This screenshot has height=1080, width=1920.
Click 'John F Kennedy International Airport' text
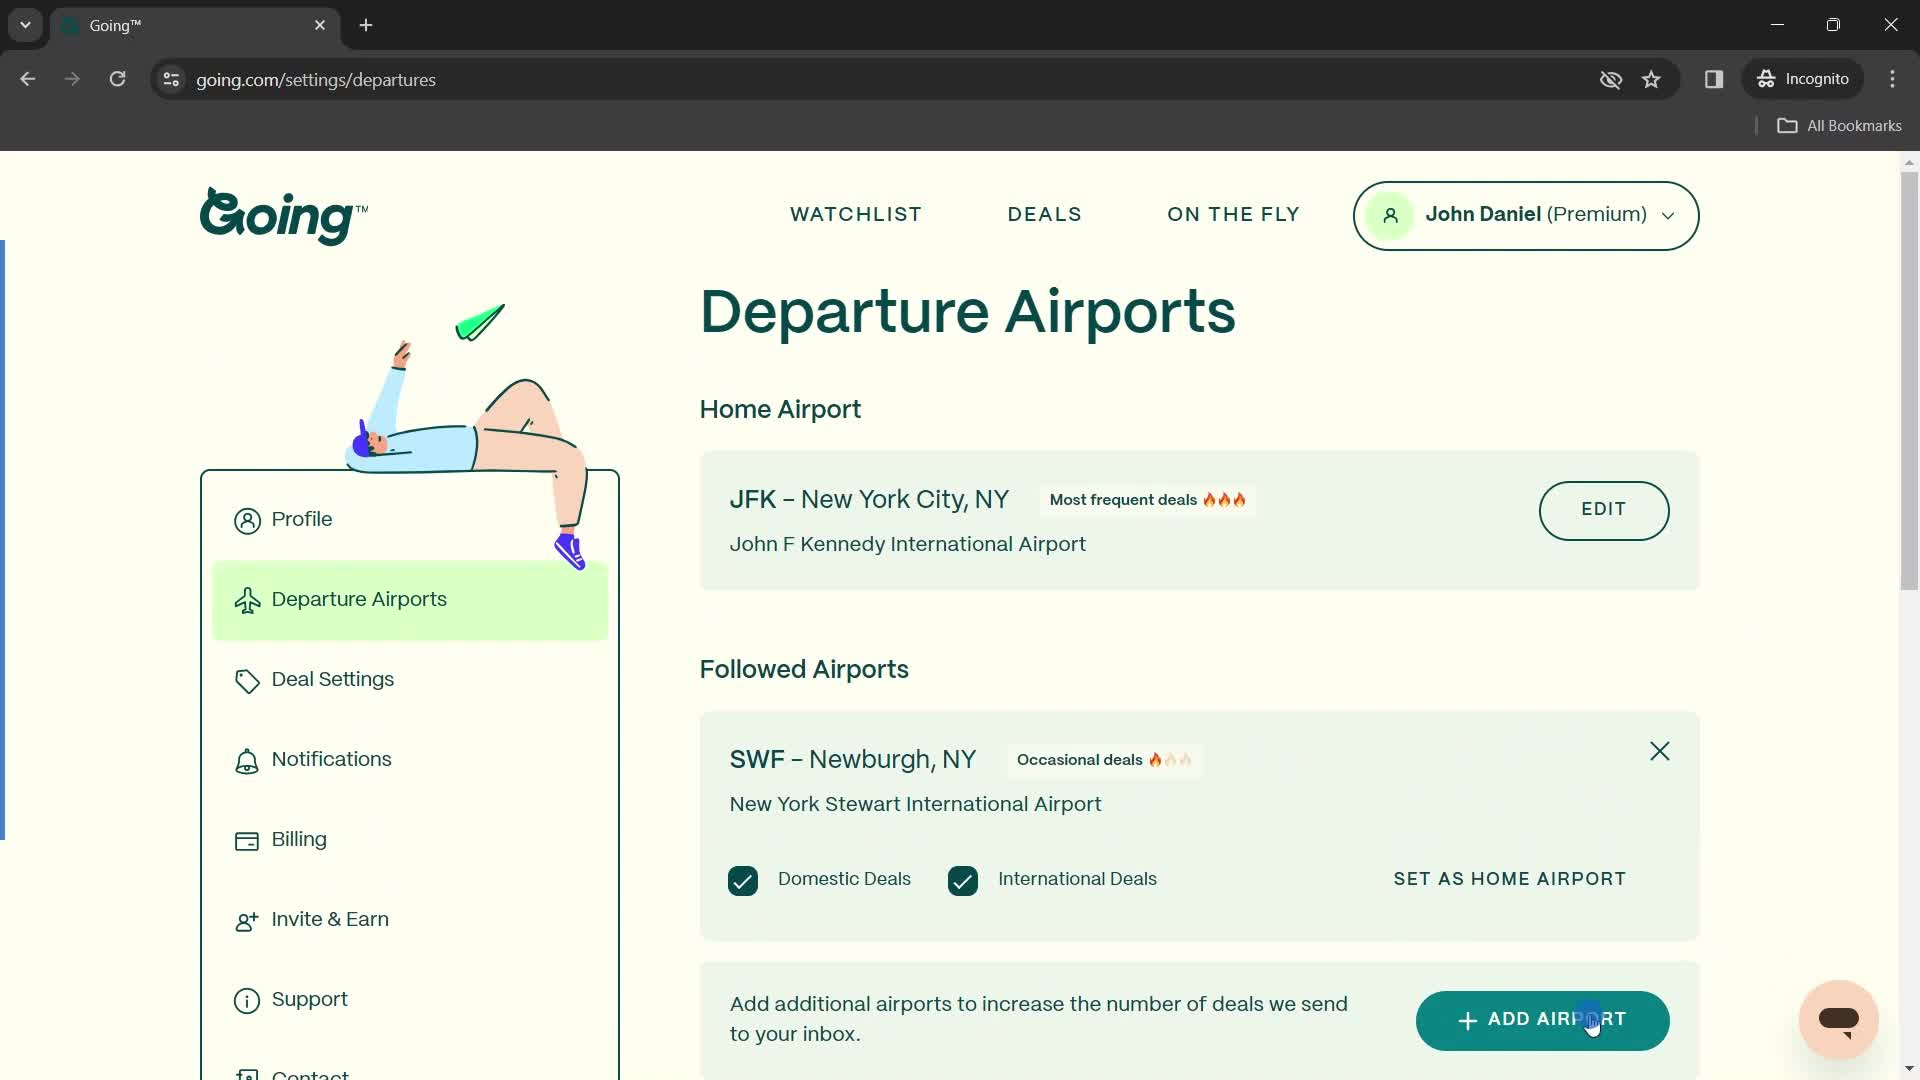pos(907,544)
